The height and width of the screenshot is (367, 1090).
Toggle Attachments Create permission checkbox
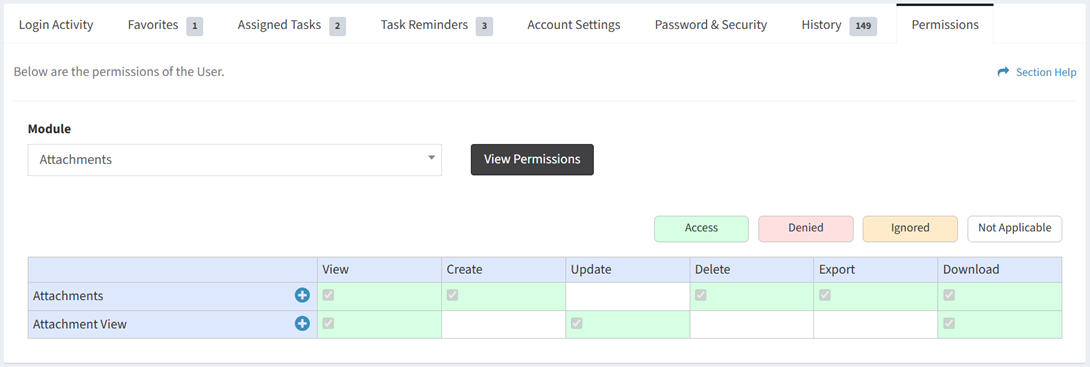(x=453, y=295)
